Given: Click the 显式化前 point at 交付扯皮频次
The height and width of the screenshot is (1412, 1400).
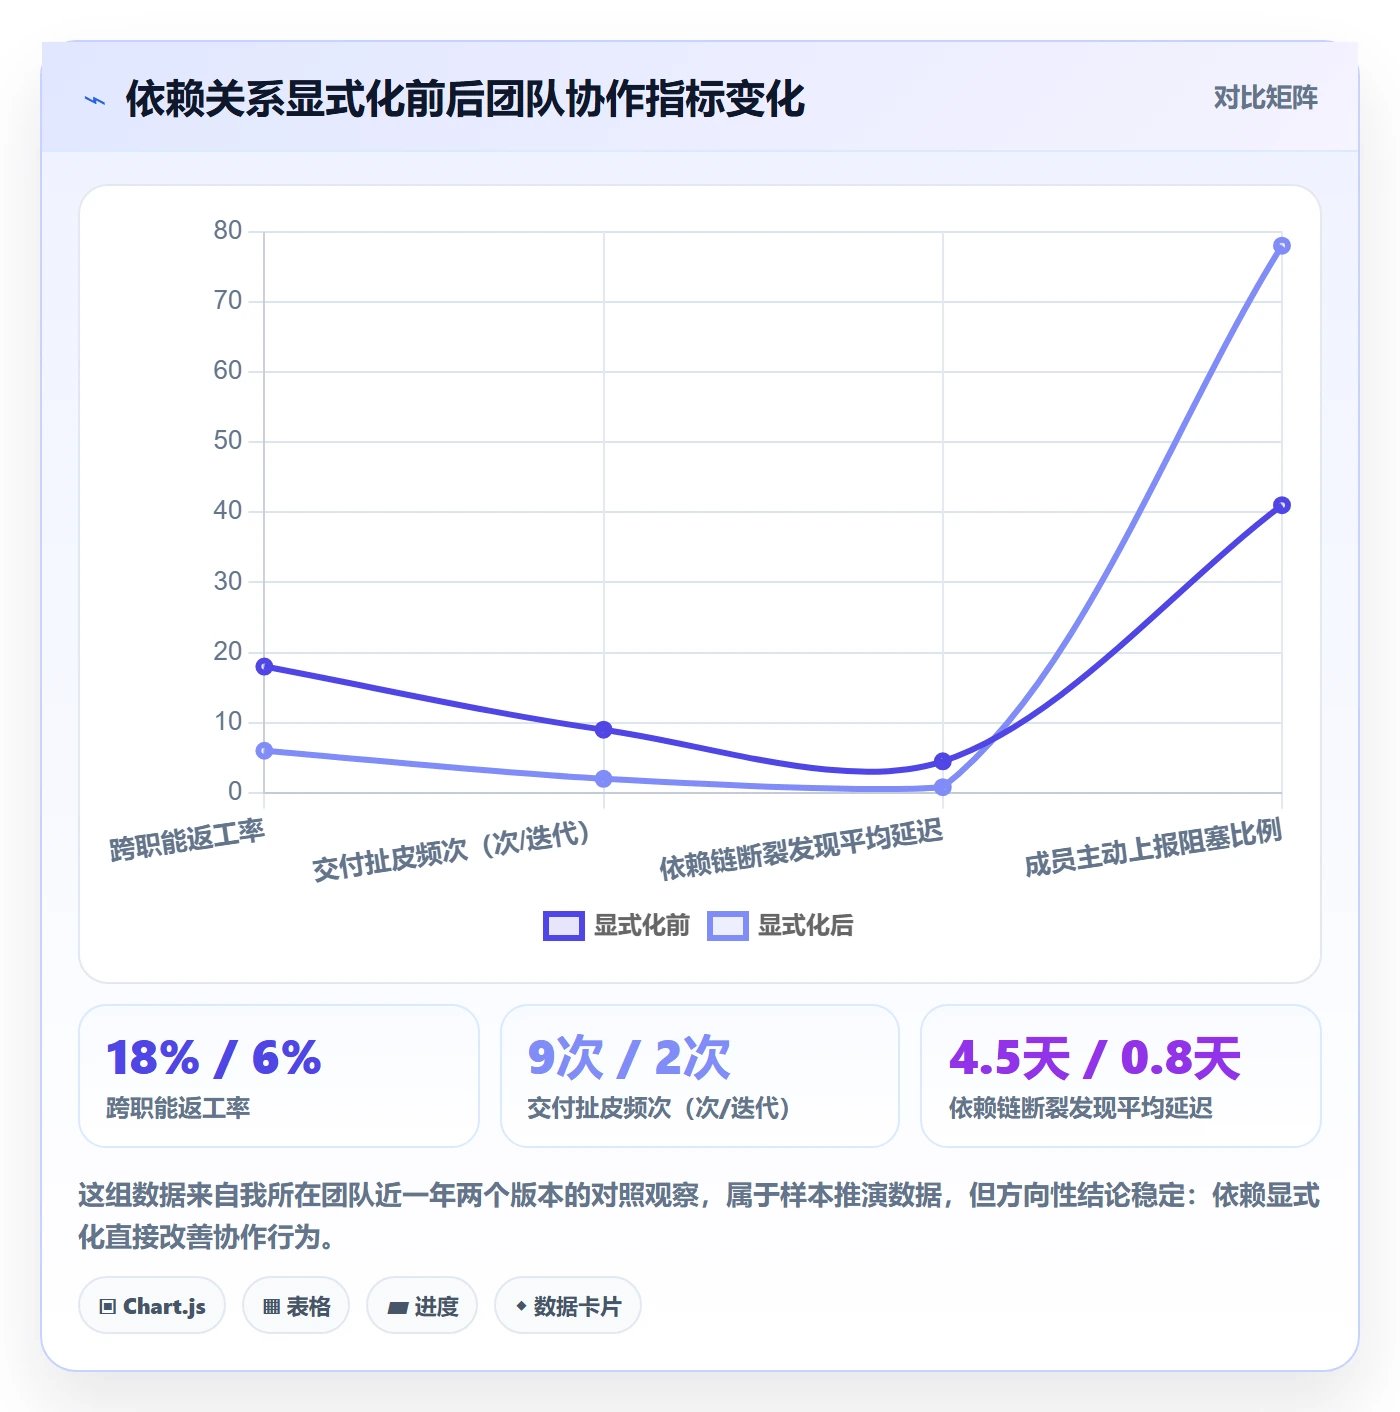Looking at the screenshot, I should [603, 730].
